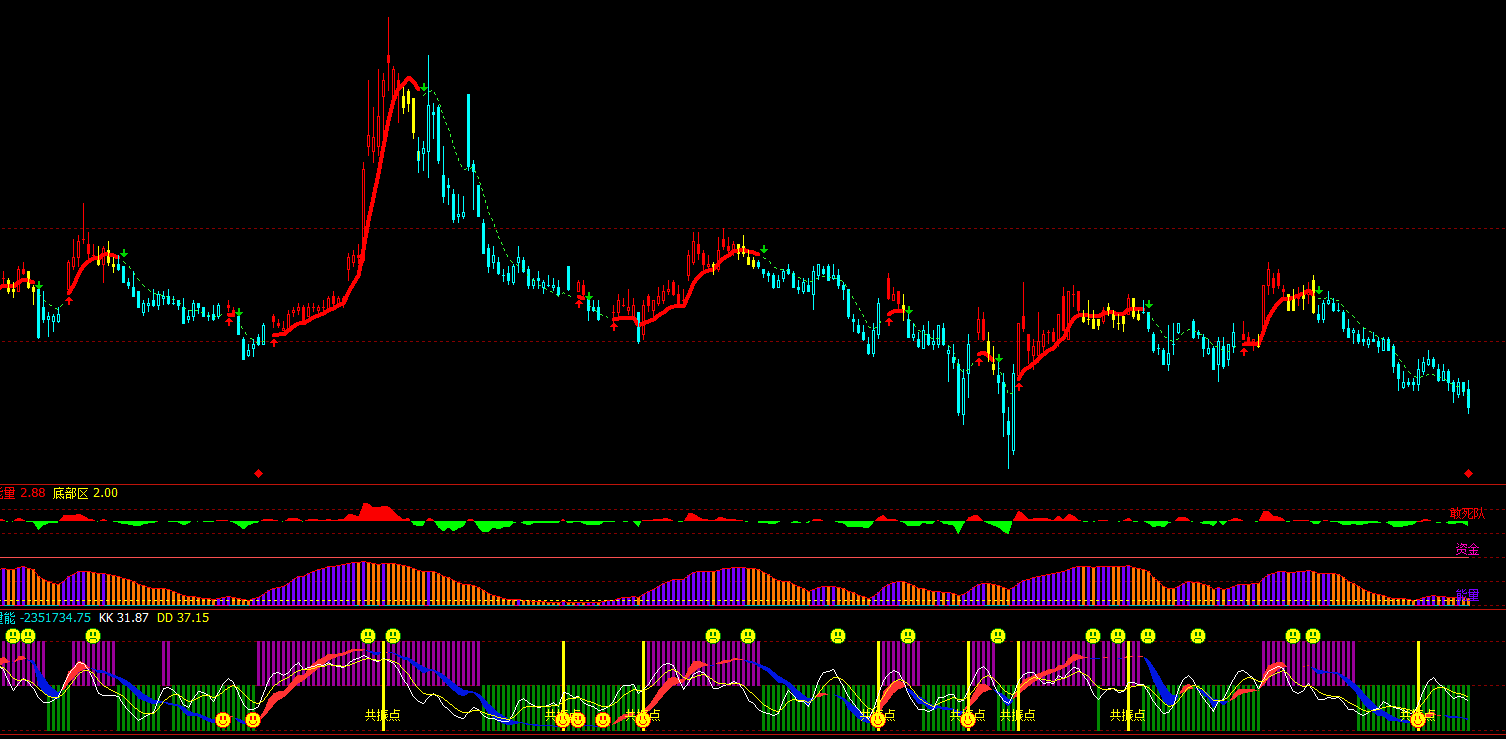This screenshot has height=739, width=1506.
Task: Click the red 2.88 indicator value
Action: tap(32, 493)
